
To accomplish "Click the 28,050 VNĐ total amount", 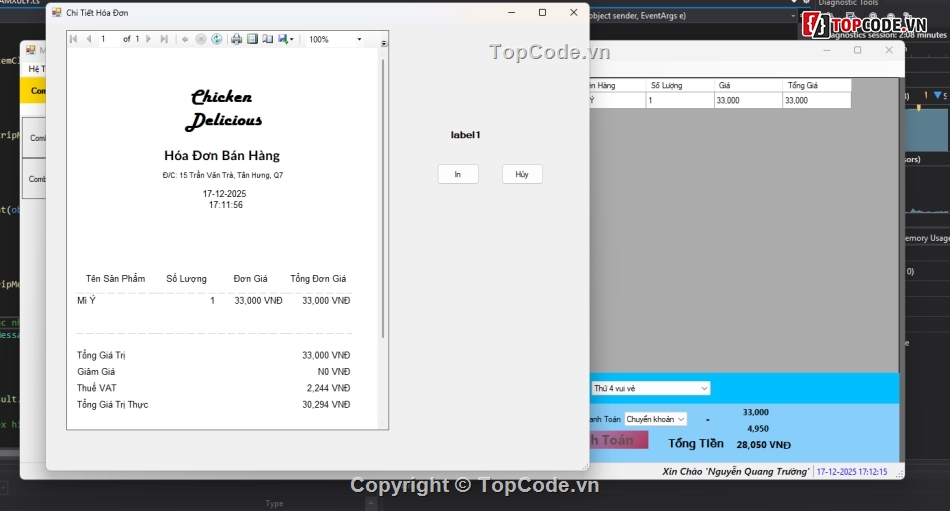I will point(763,445).
